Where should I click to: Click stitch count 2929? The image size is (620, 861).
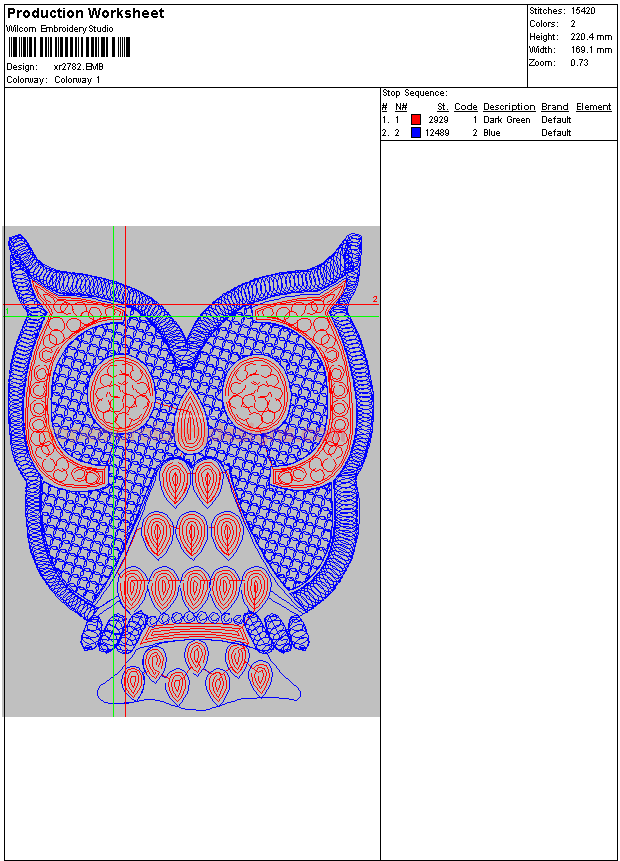[x=438, y=120]
